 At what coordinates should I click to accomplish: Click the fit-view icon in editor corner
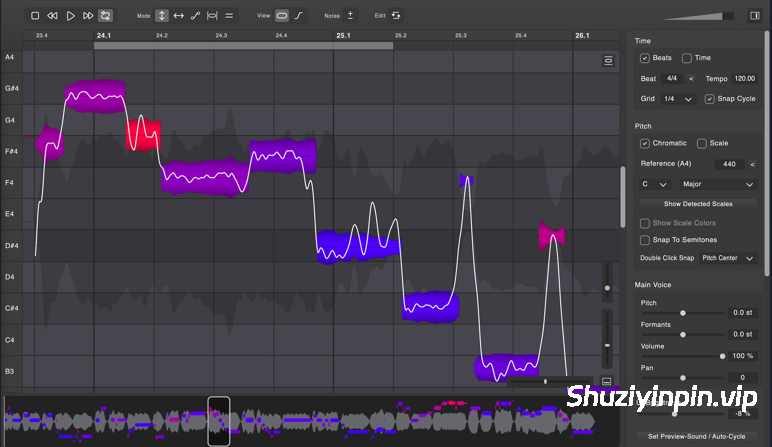609,61
